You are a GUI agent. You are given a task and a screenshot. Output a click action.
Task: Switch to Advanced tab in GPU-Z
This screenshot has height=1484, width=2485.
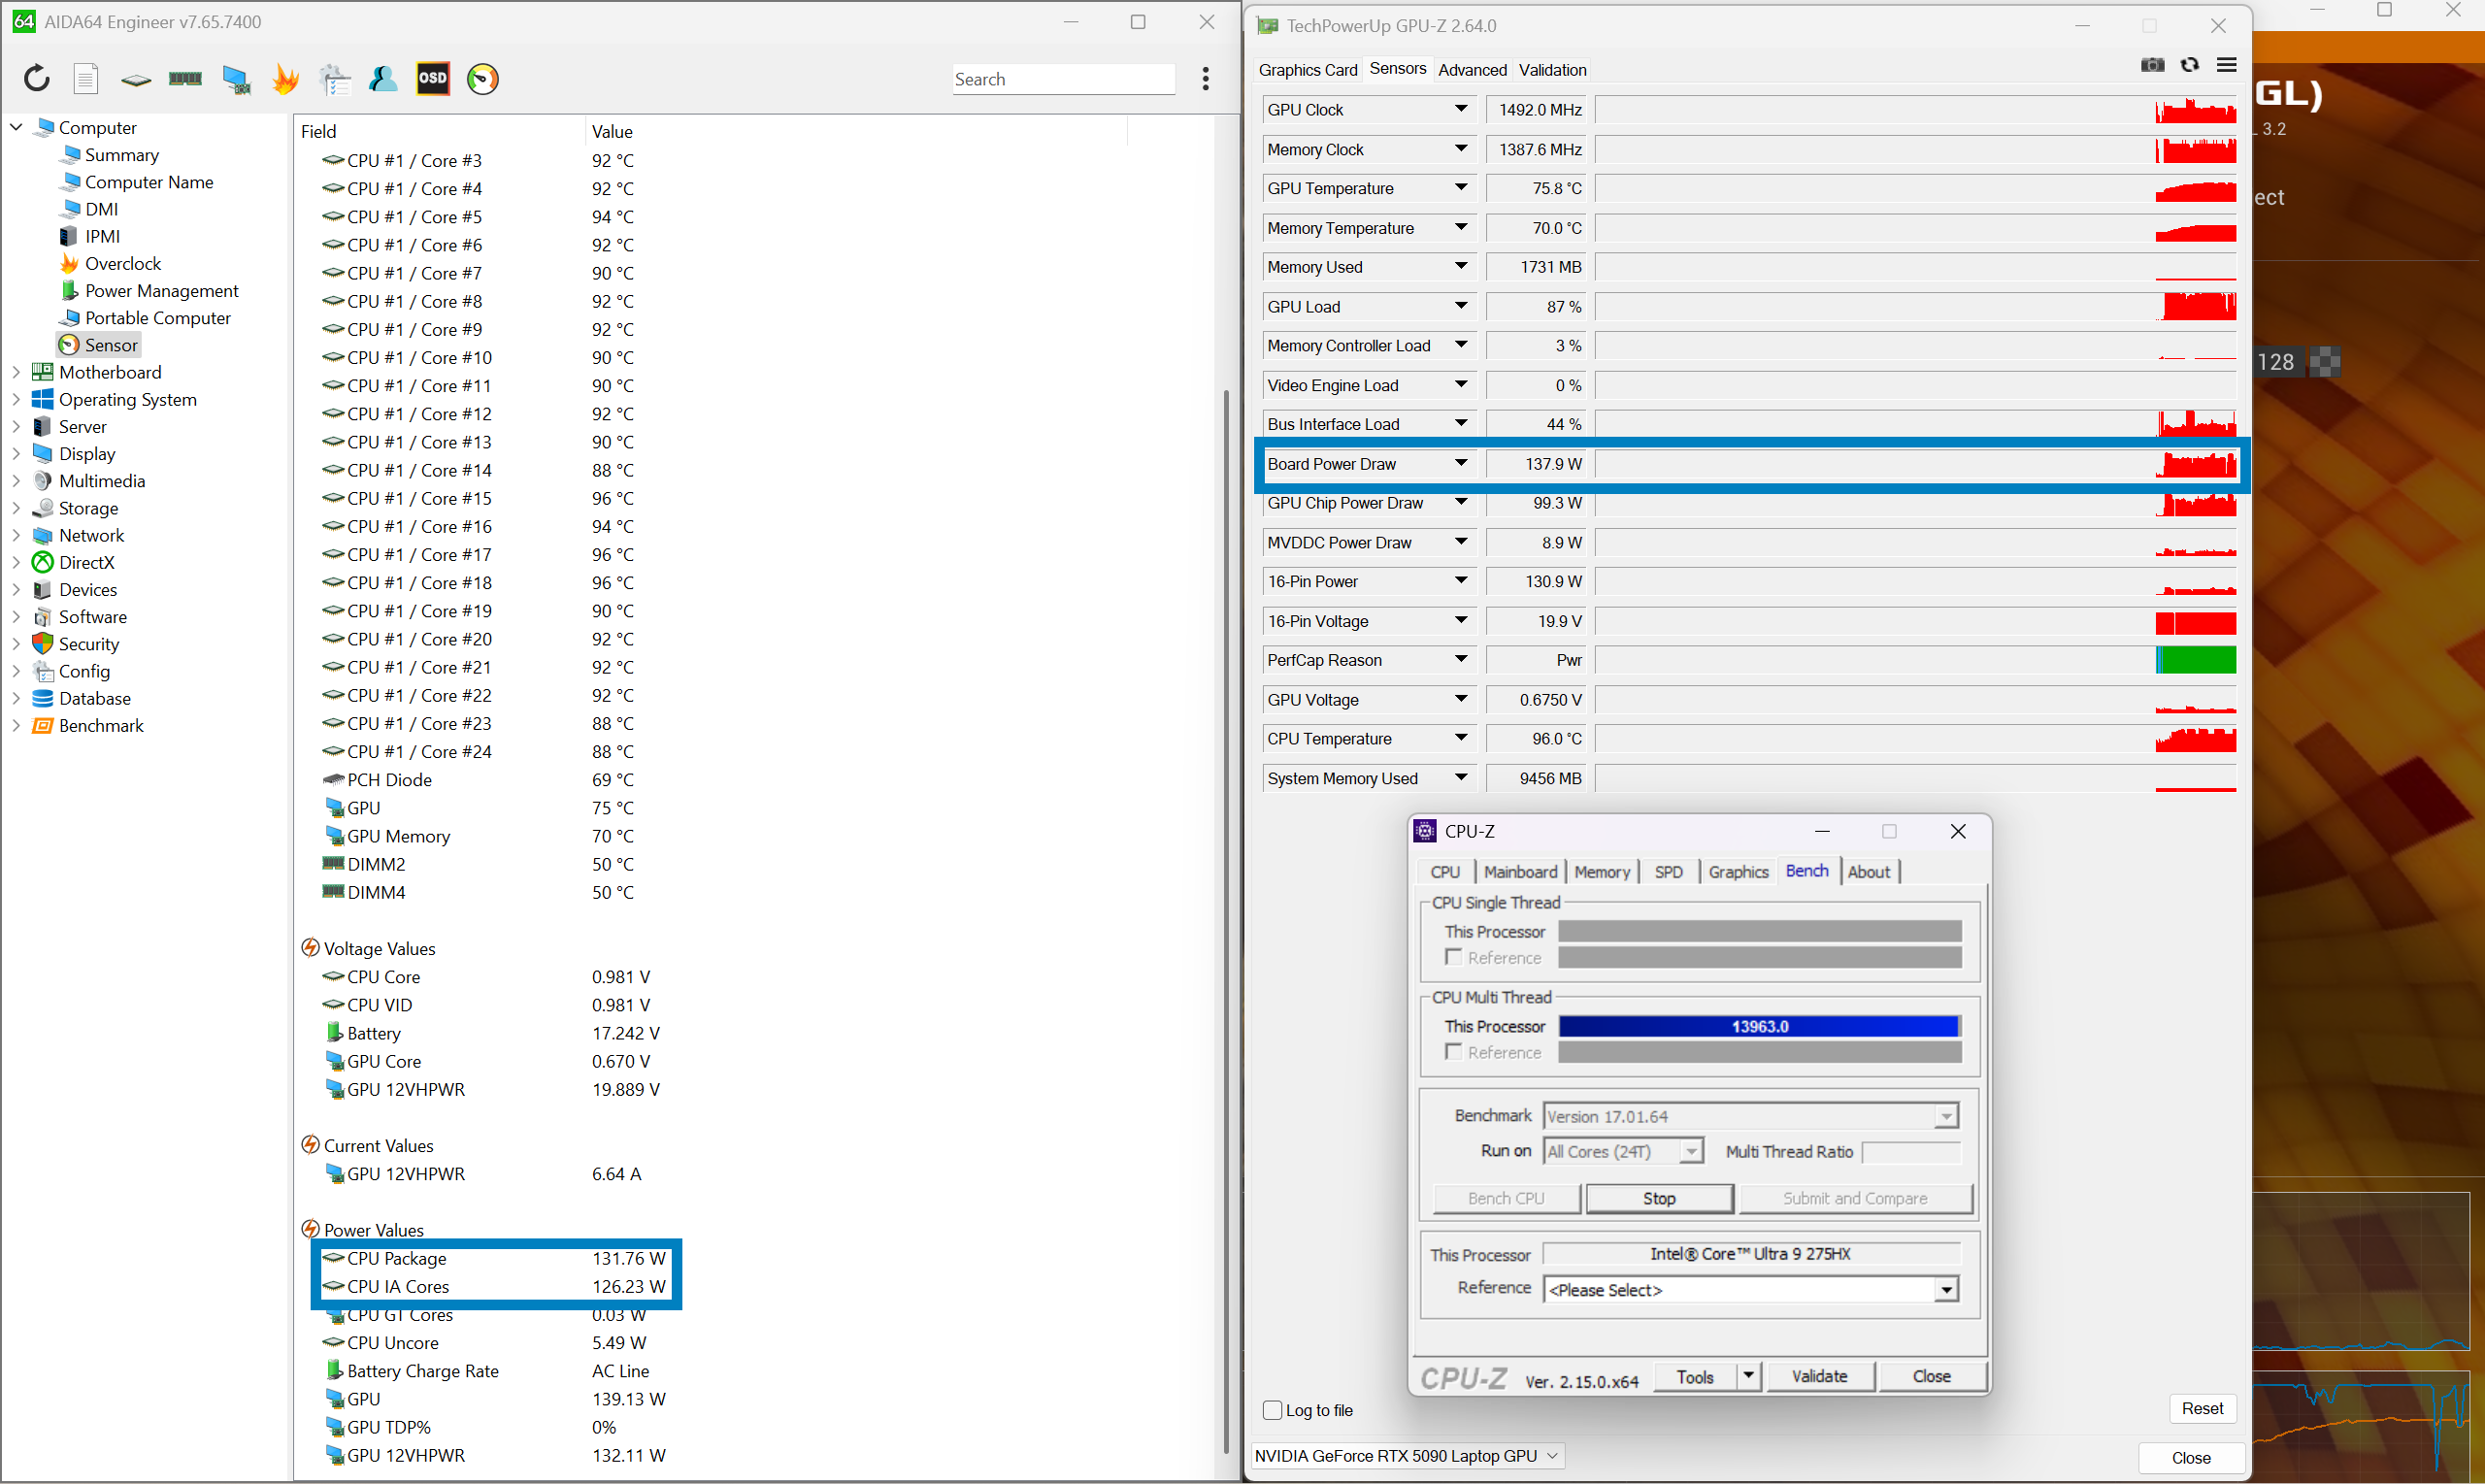click(1472, 69)
